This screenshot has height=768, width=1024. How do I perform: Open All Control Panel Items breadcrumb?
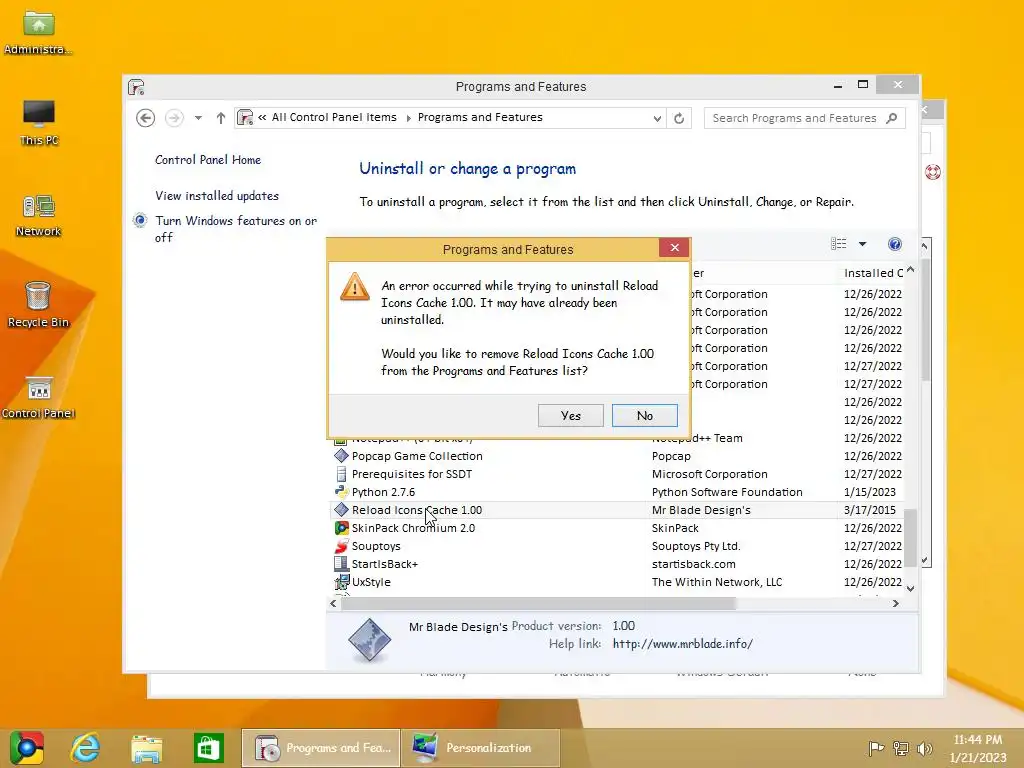click(x=334, y=118)
